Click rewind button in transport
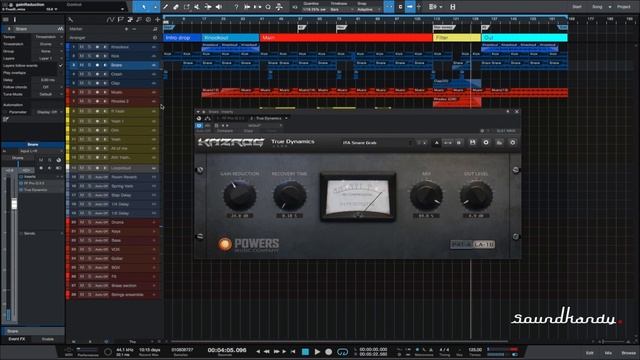The width and height of the screenshot is (640, 360). (x=267, y=351)
